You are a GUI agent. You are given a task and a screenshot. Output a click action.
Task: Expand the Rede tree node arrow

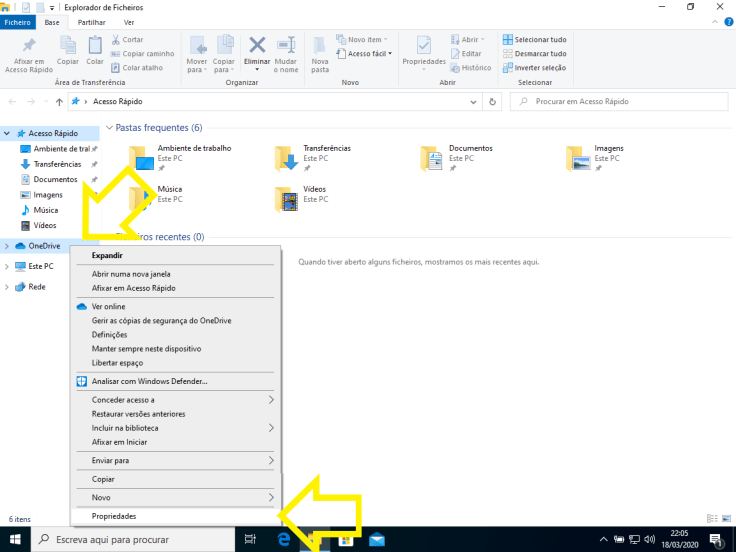[x=7, y=287]
